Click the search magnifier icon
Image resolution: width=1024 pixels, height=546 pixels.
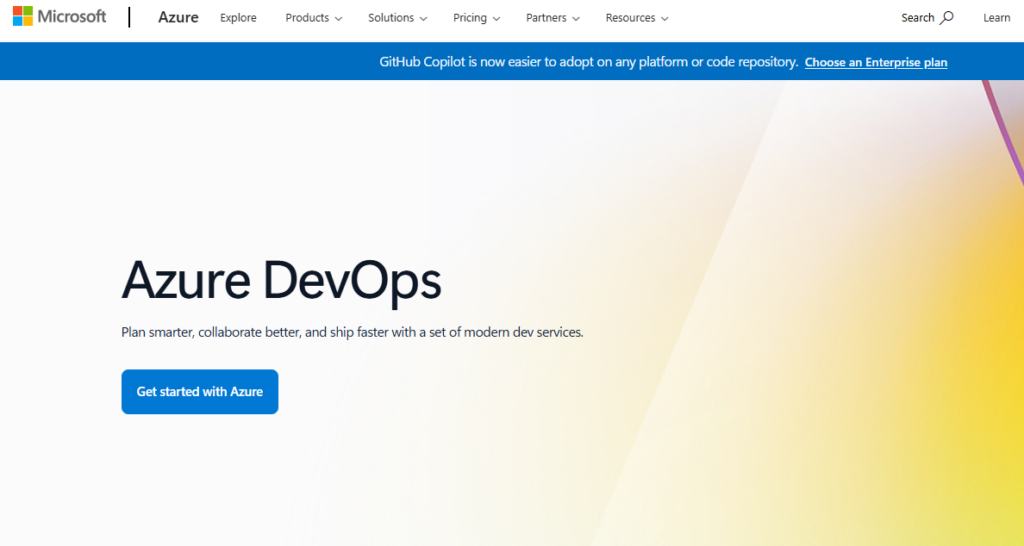[x=946, y=18]
